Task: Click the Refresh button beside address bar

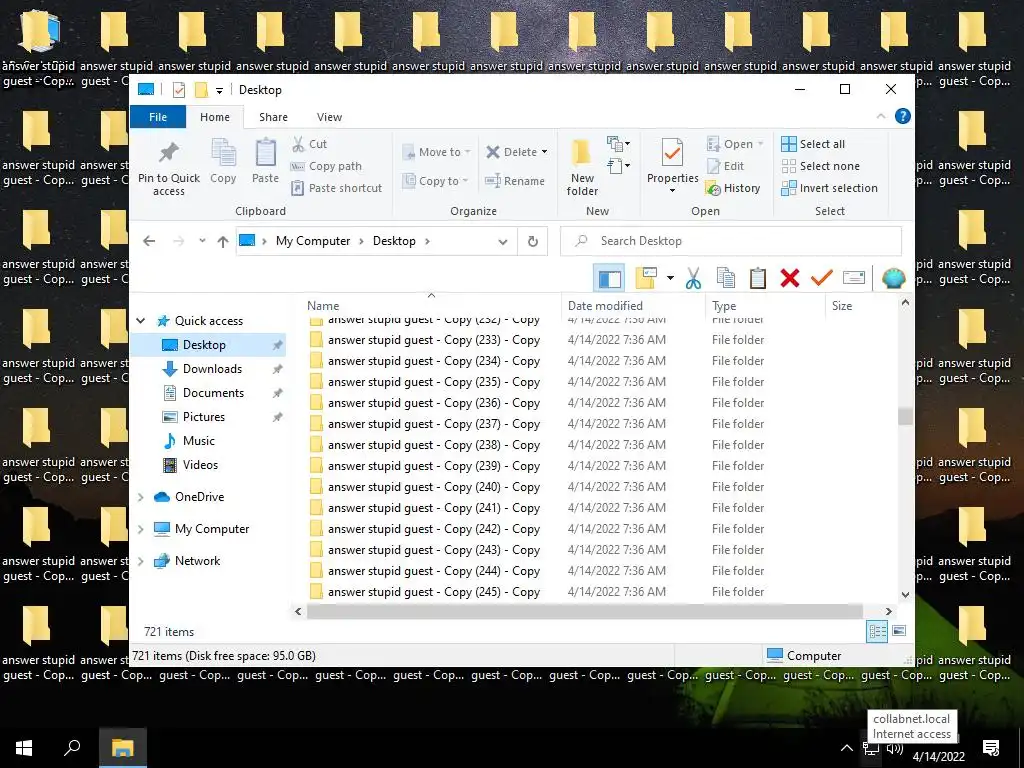Action: 533,242
